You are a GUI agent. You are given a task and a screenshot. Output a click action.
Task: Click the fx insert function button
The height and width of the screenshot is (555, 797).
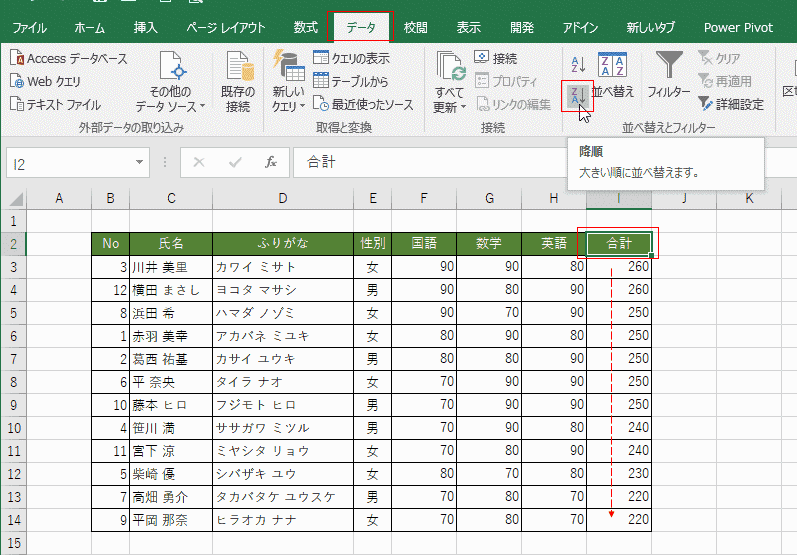[x=271, y=163]
